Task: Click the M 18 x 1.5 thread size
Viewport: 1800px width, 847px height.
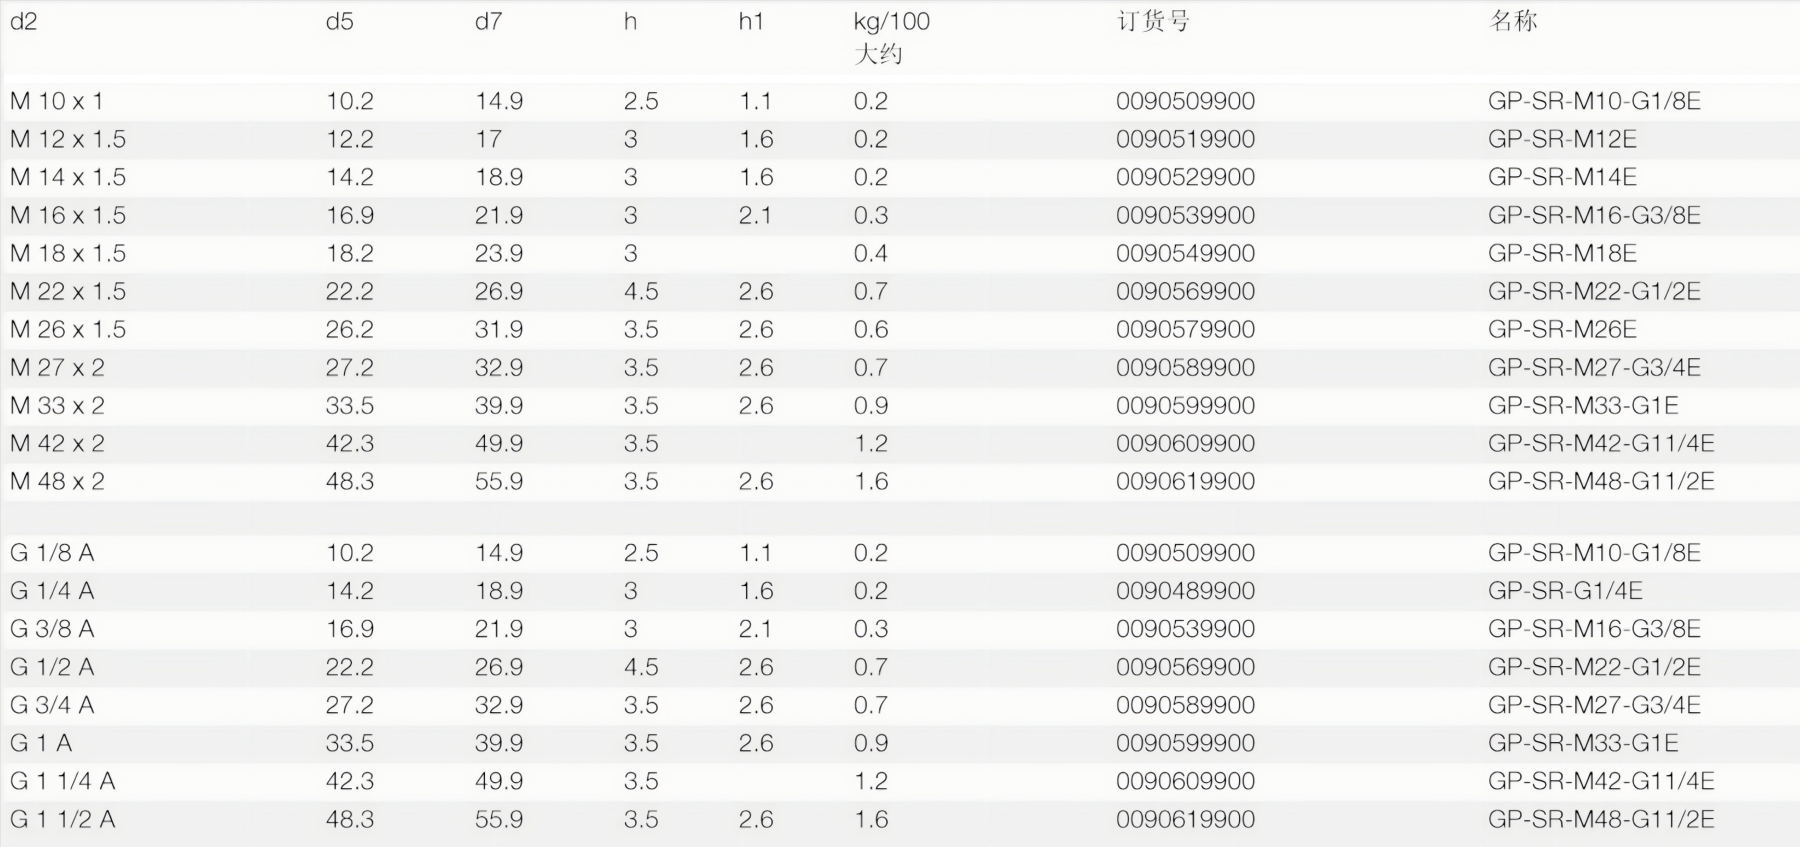Action: [68, 253]
